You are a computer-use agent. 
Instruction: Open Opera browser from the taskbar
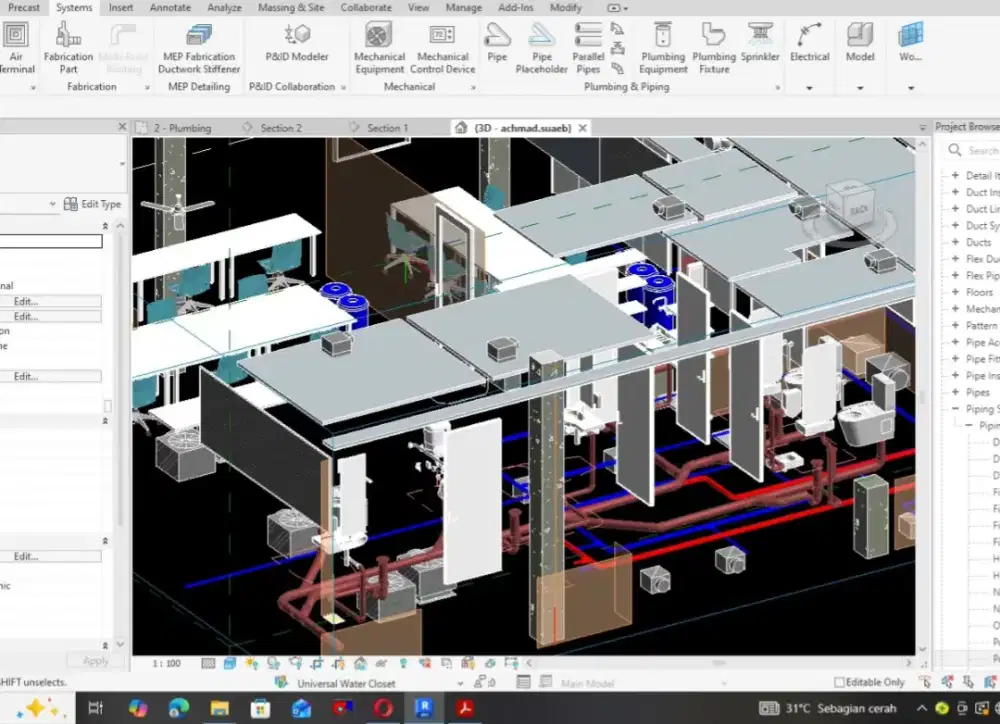pyautogui.click(x=383, y=708)
